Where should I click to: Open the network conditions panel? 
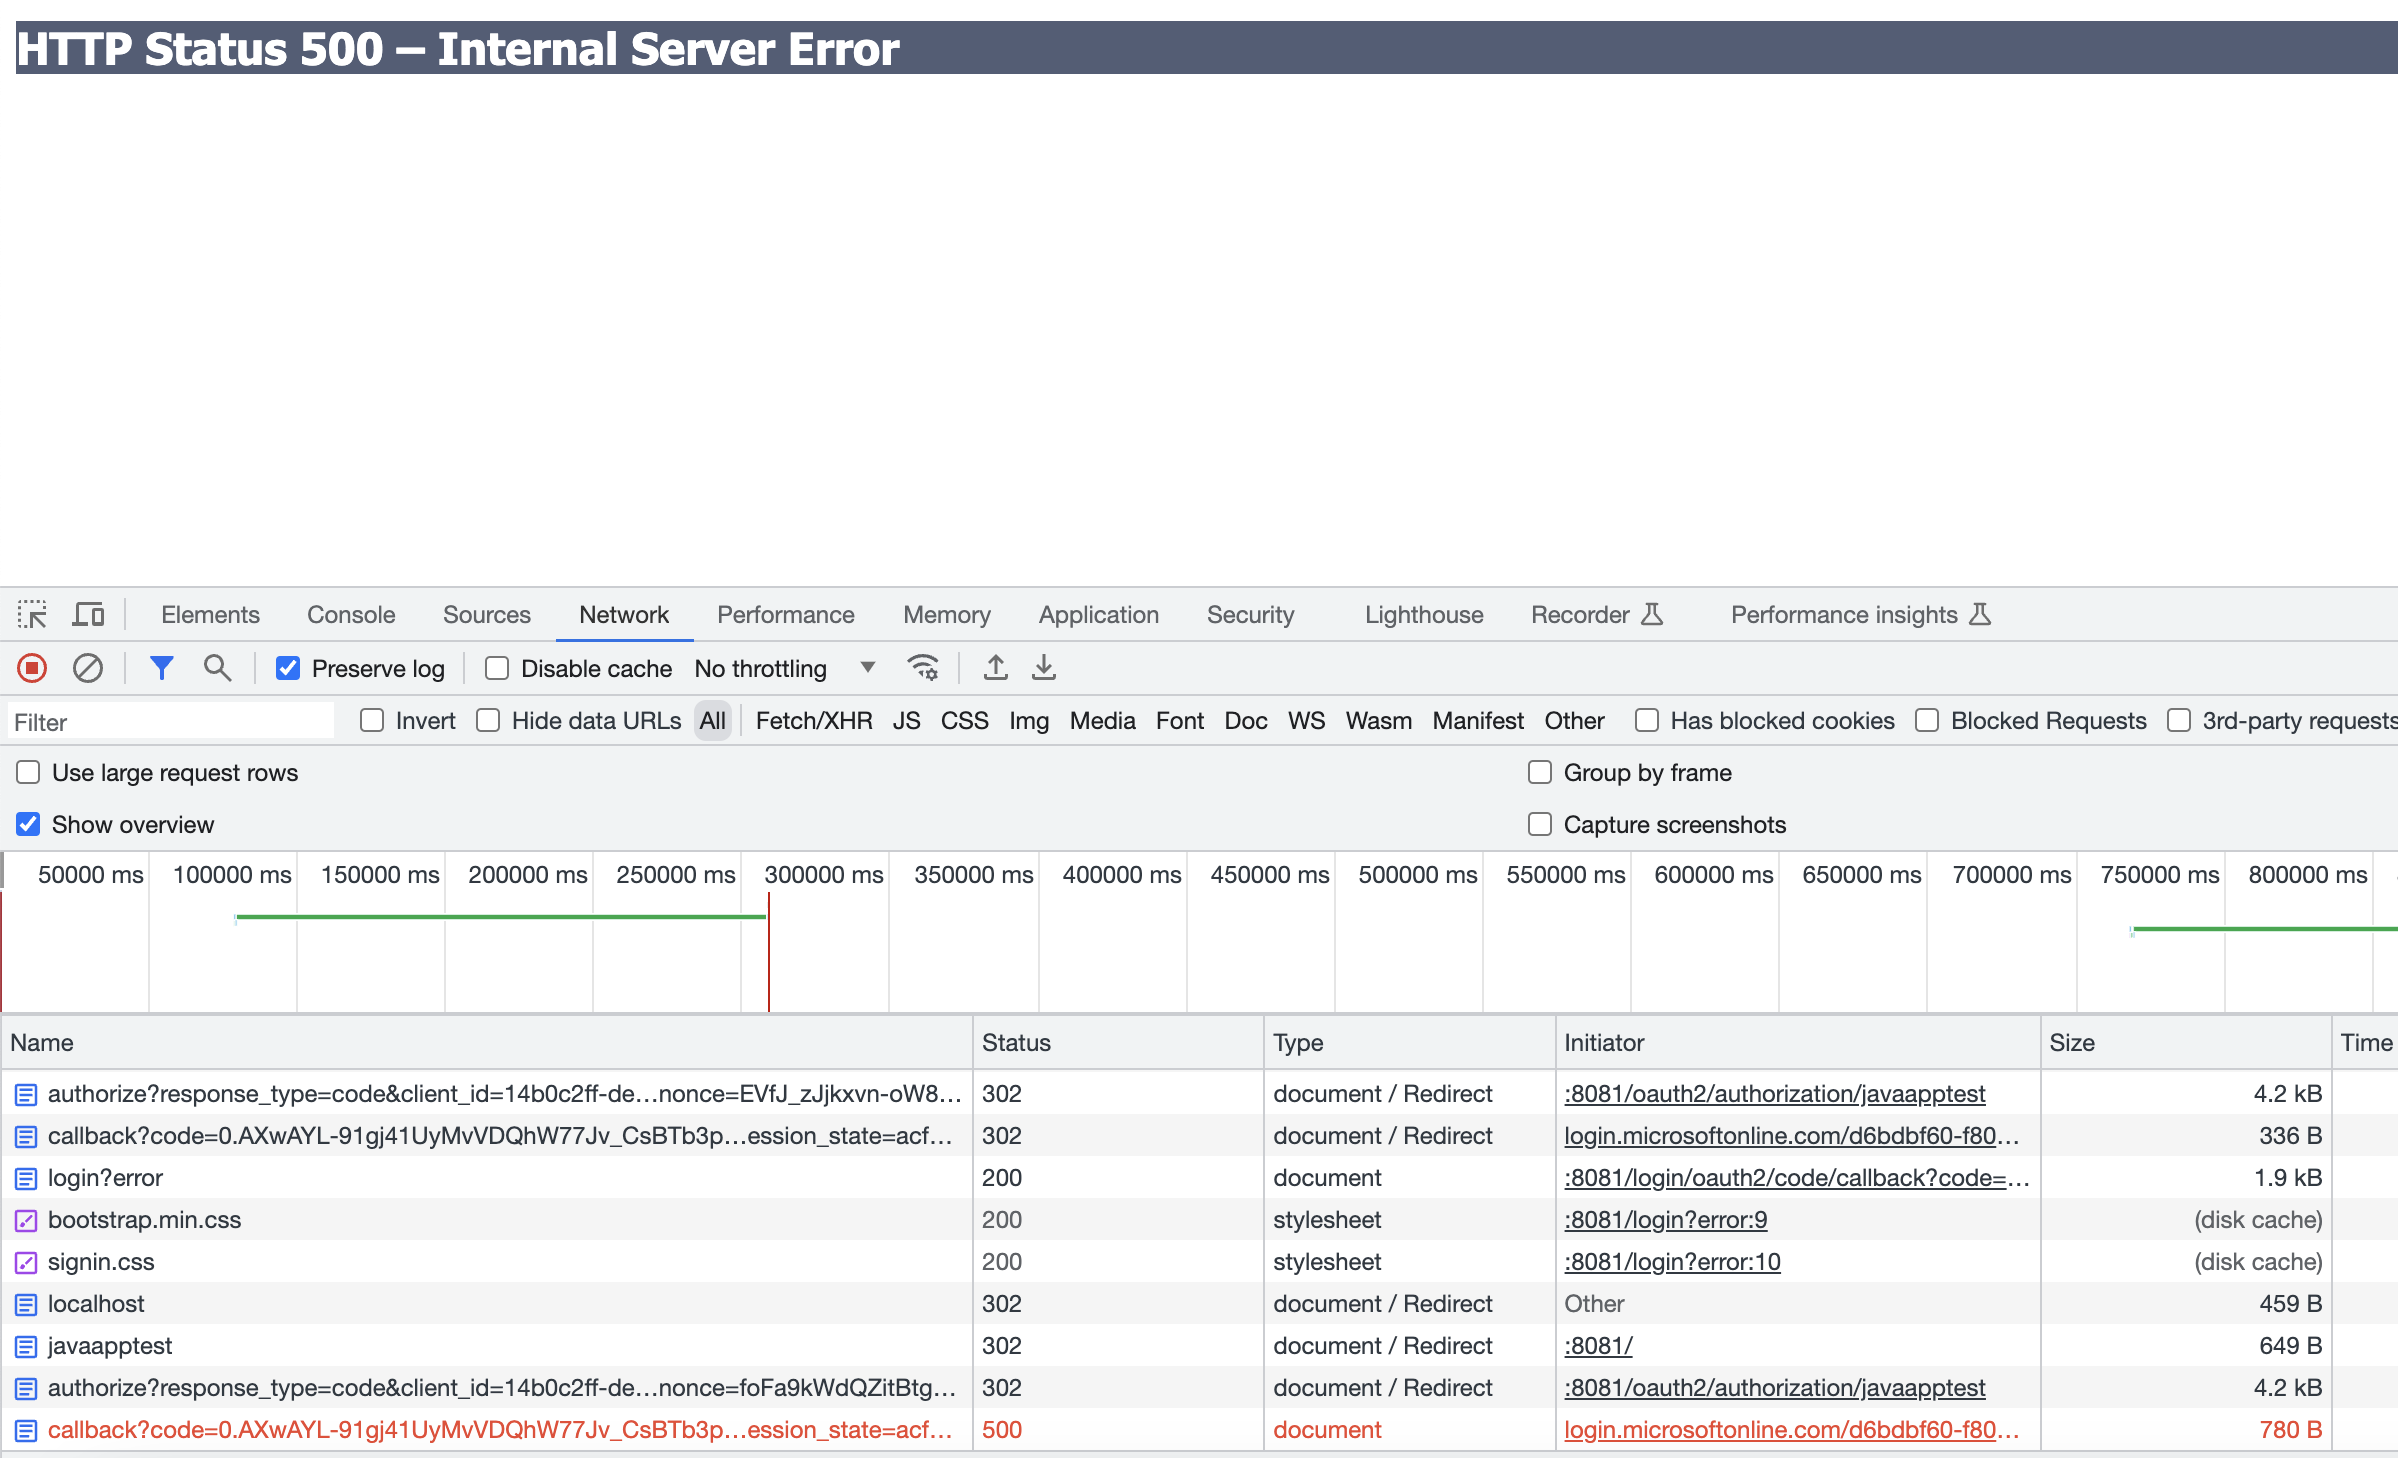pos(924,668)
